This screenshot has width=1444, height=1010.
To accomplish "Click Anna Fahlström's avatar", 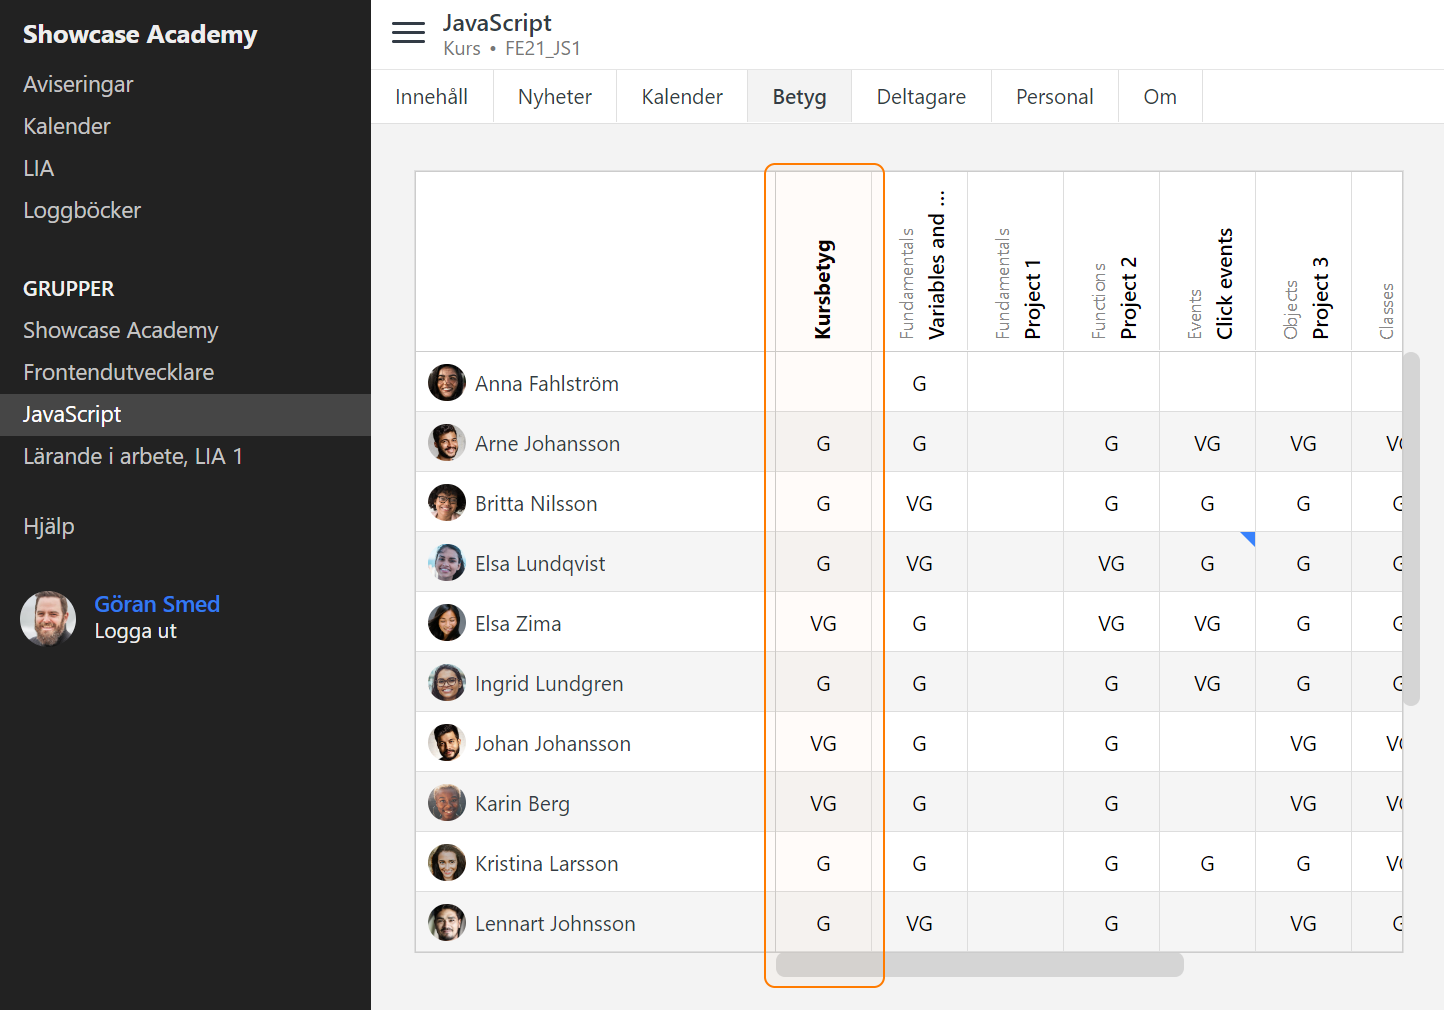I will tap(446, 383).
